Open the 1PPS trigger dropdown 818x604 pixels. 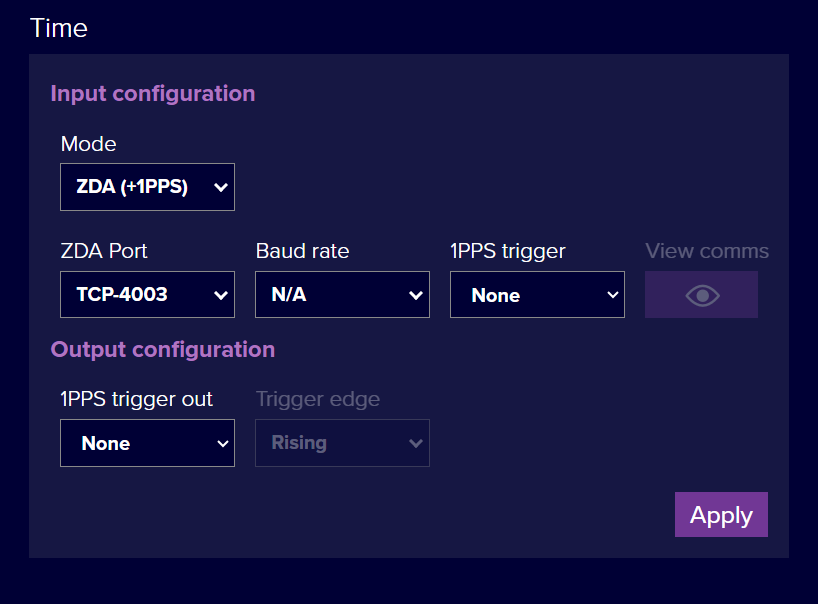click(537, 295)
